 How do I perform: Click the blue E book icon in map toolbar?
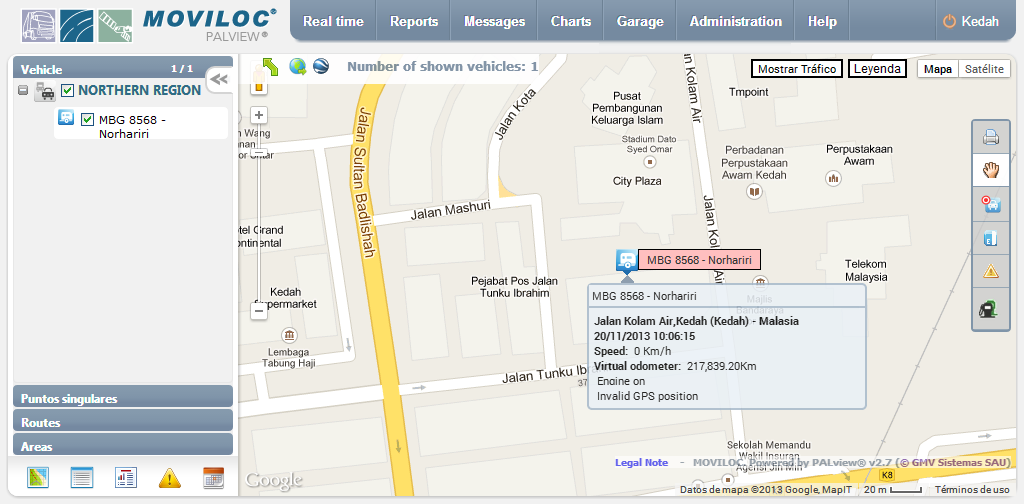(x=991, y=238)
